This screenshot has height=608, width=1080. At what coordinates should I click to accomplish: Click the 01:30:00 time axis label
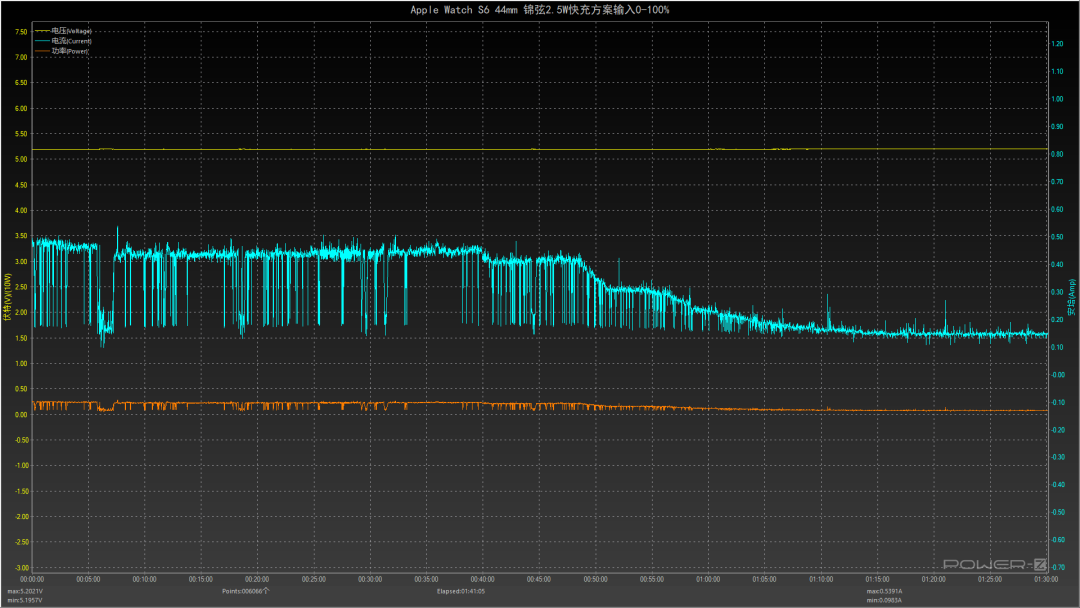point(1046,580)
